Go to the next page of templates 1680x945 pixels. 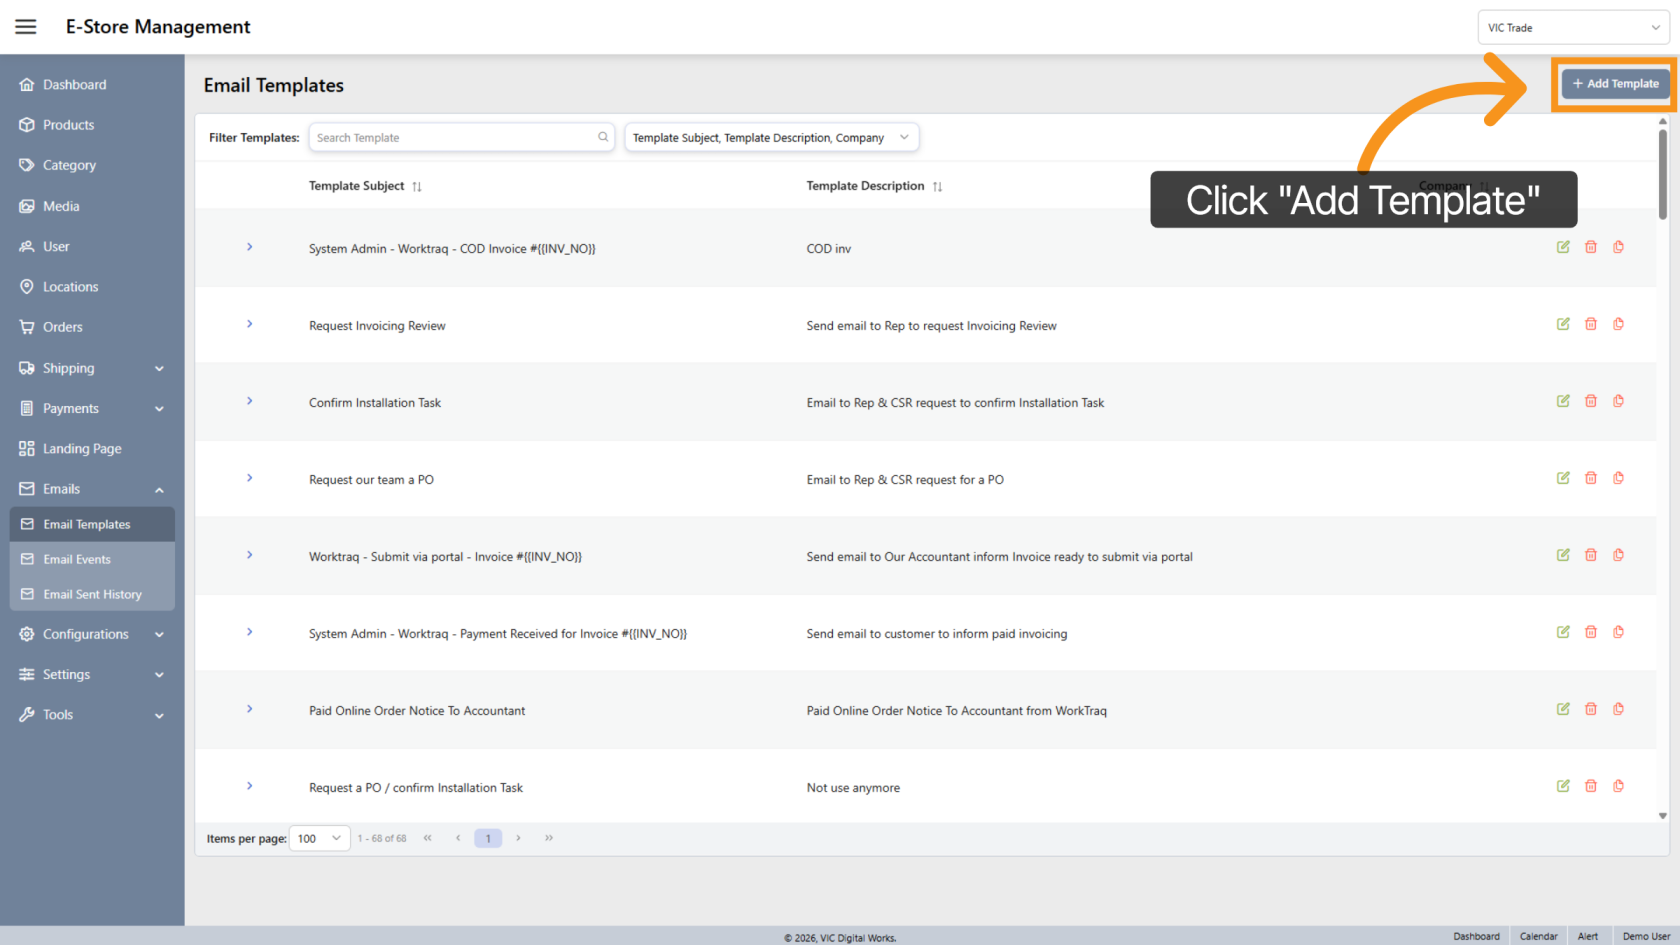click(x=518, y=838)
